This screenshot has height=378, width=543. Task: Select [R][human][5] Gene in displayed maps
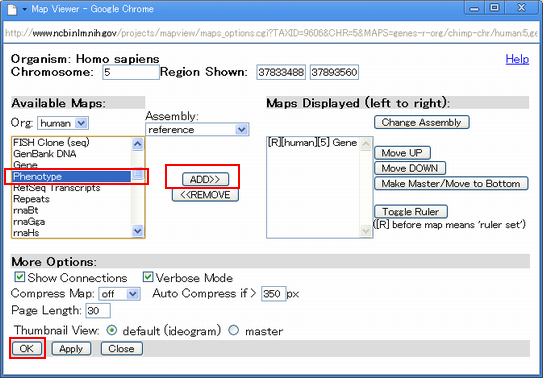point(313,143)
